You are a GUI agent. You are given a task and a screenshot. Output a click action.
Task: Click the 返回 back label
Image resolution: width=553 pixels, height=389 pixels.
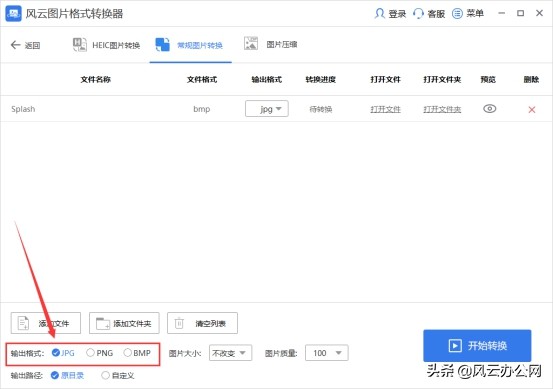pos(32,45)
